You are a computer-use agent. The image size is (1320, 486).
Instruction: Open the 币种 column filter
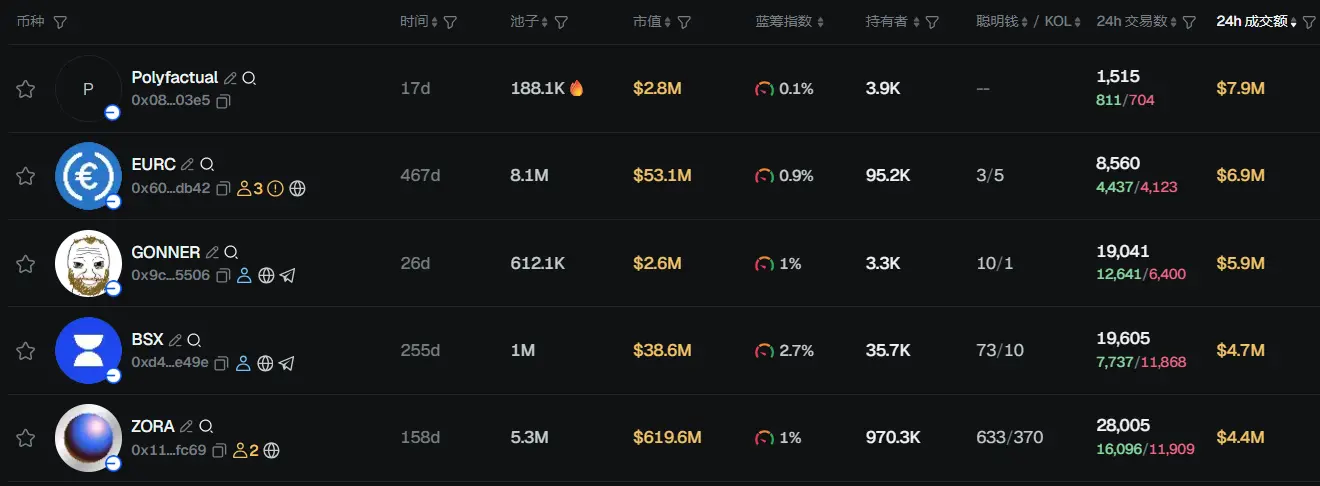(60, 22)
